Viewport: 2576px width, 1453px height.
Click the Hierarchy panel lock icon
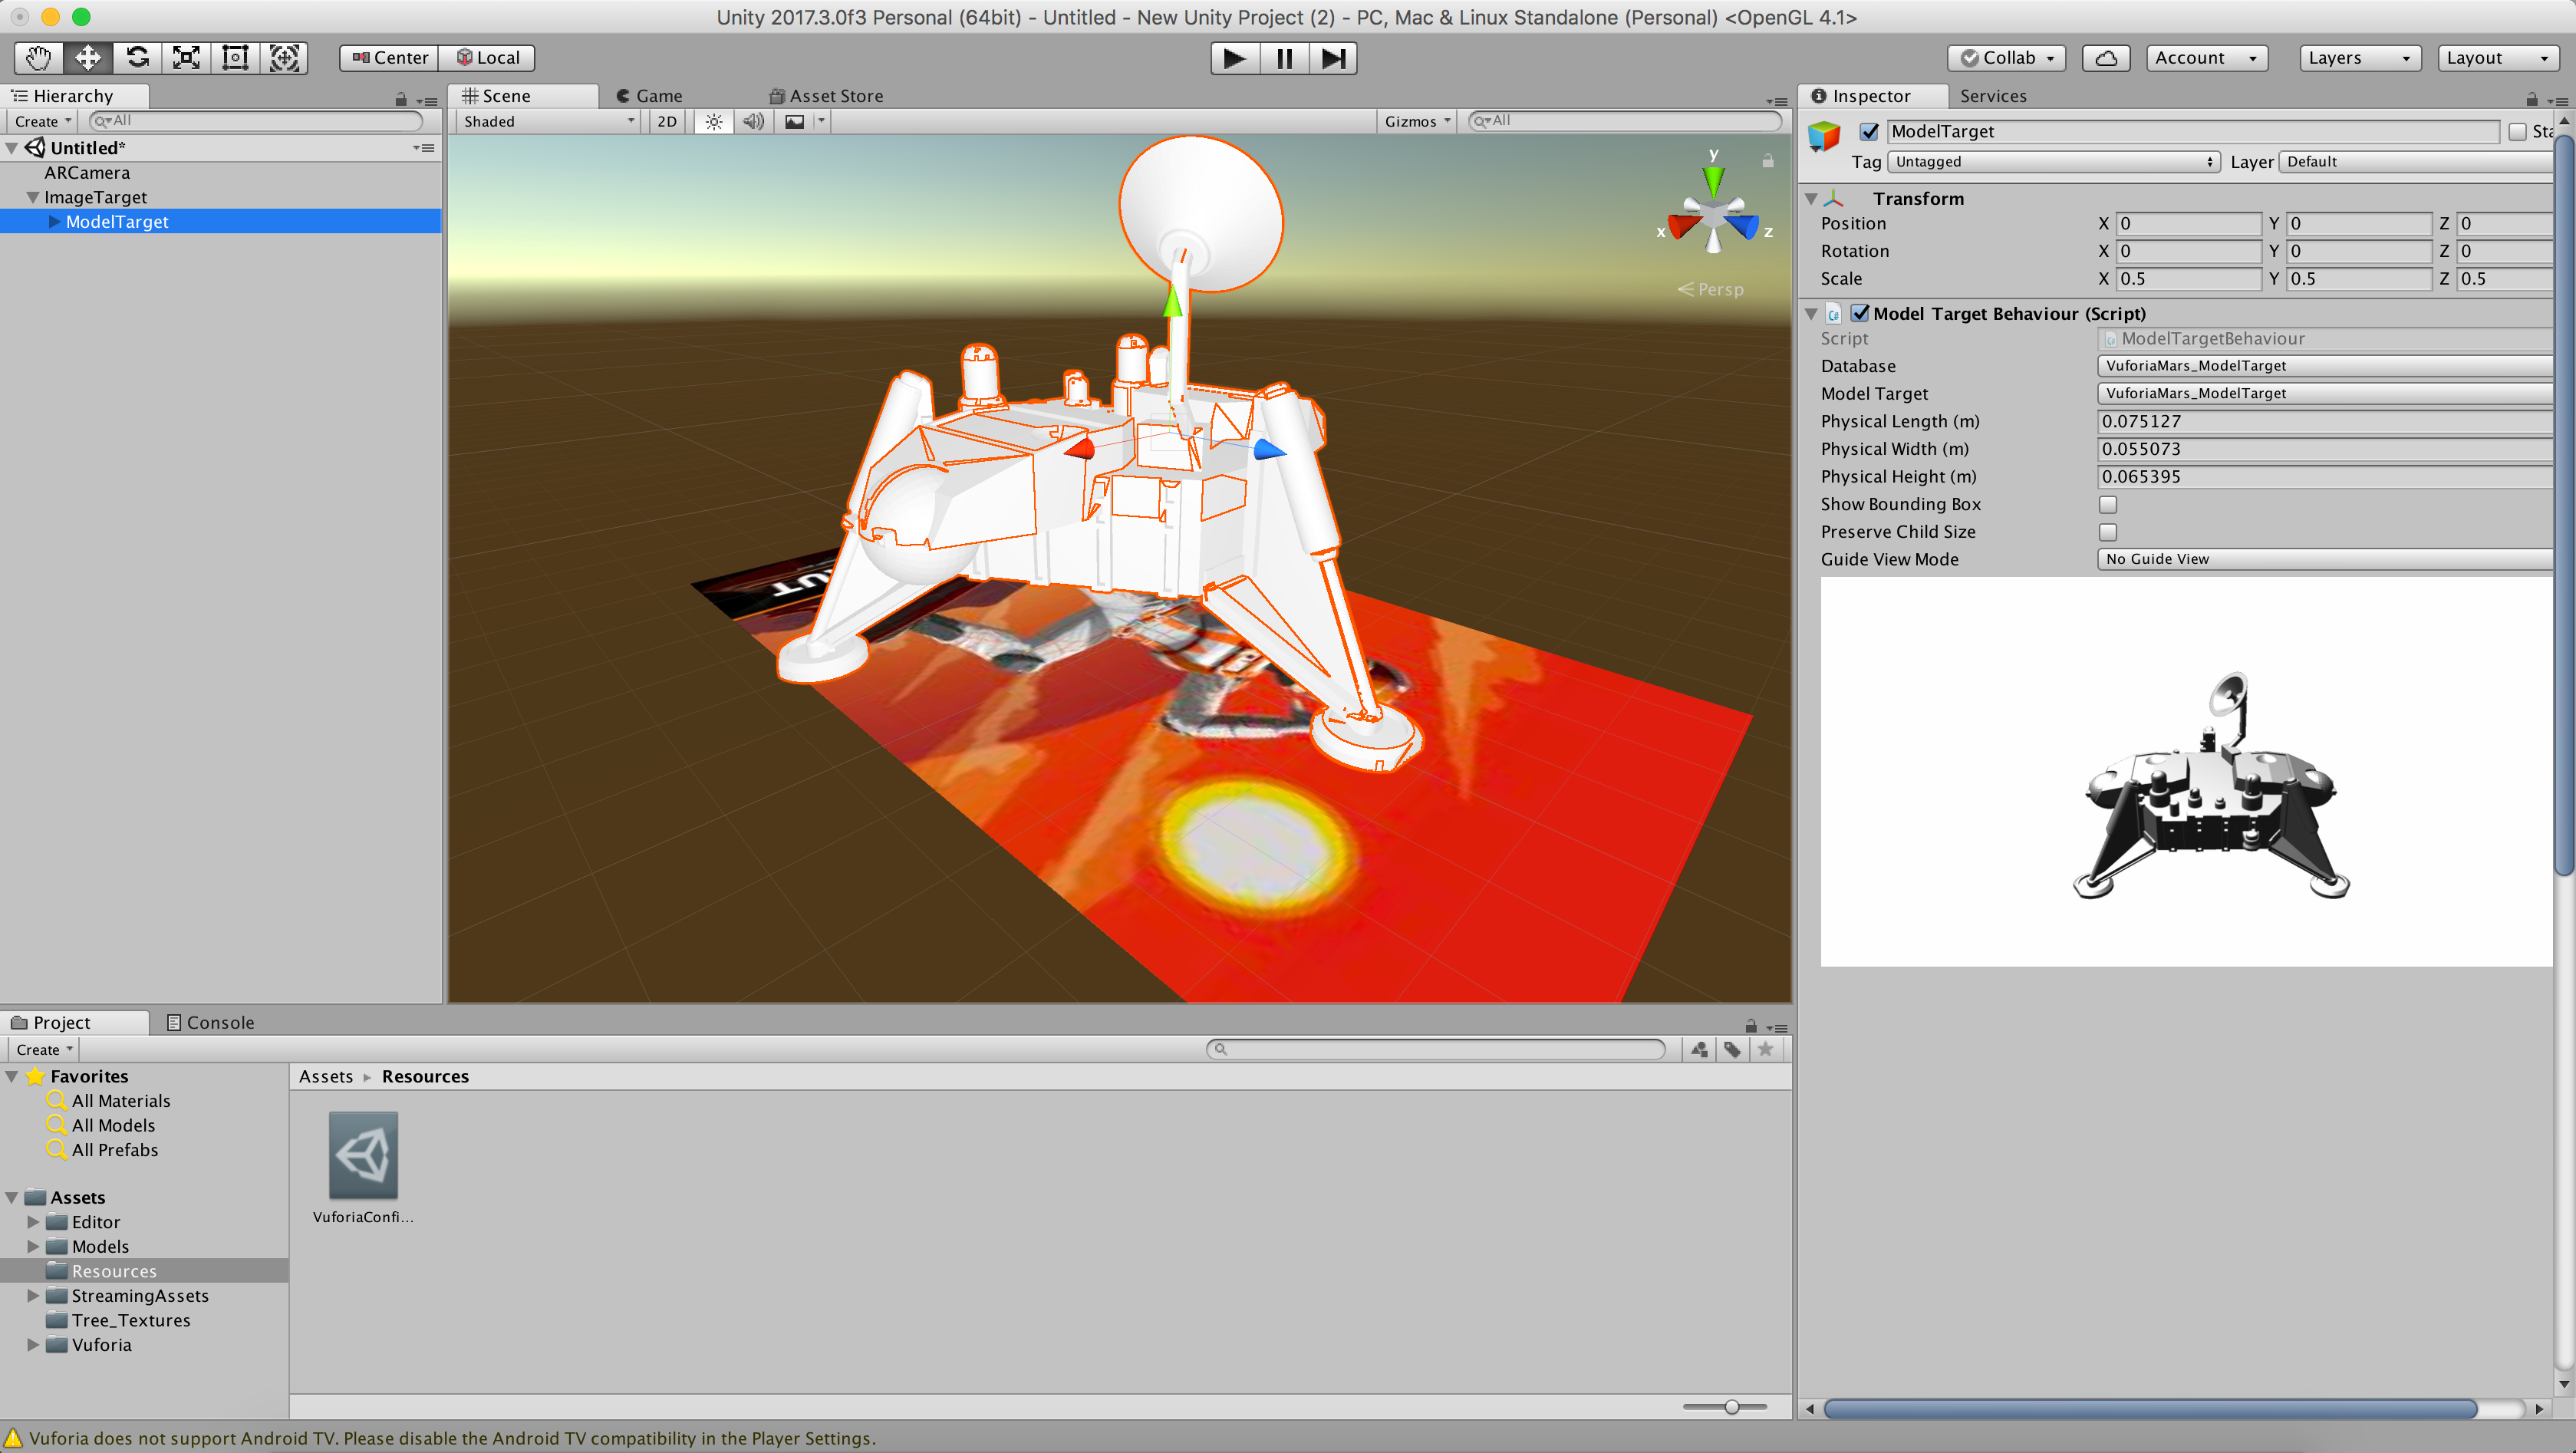click(401, 99)
